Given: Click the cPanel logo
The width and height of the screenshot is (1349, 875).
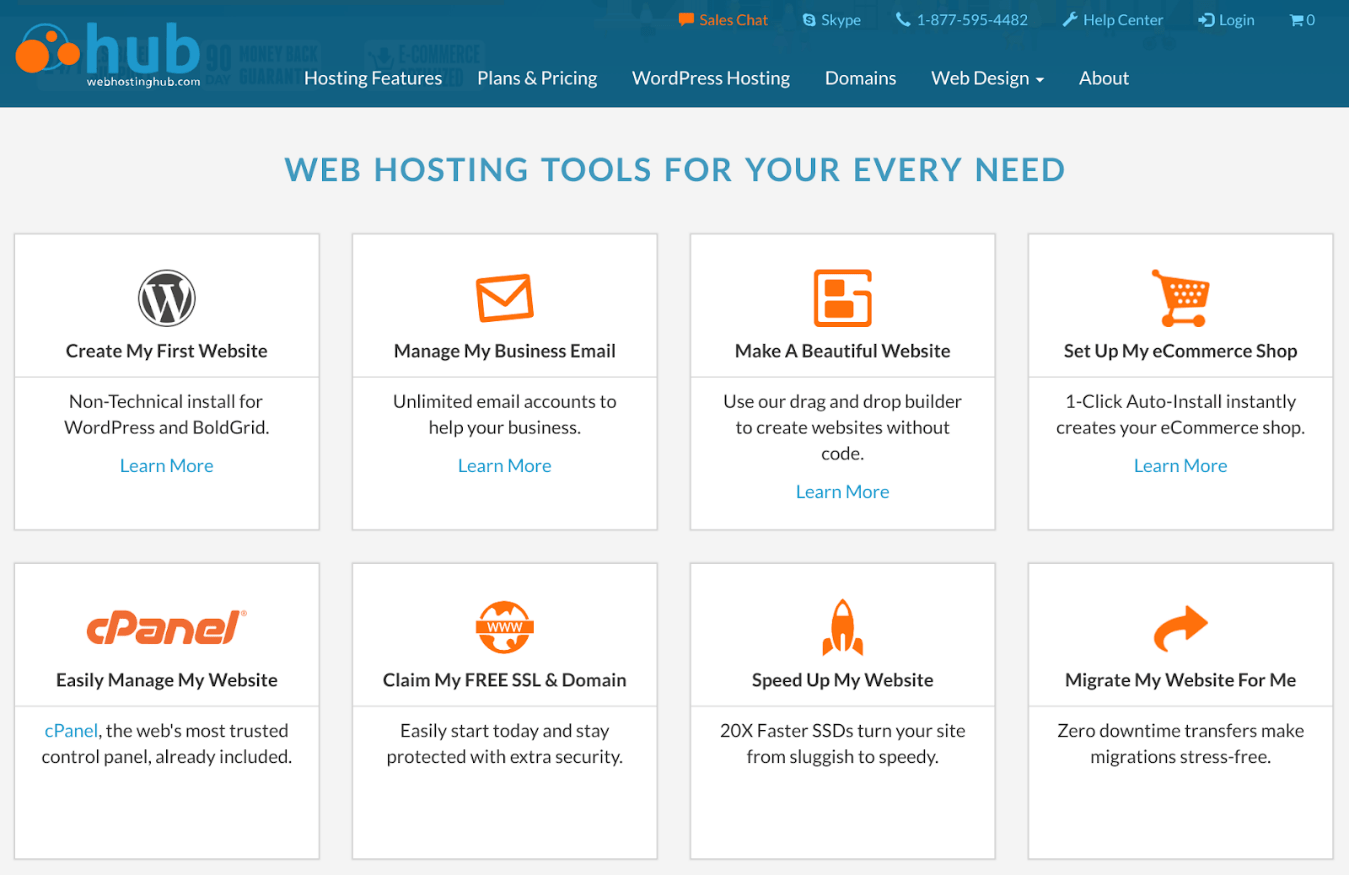Looking at the screenshot, I should (x=167, y=627).
